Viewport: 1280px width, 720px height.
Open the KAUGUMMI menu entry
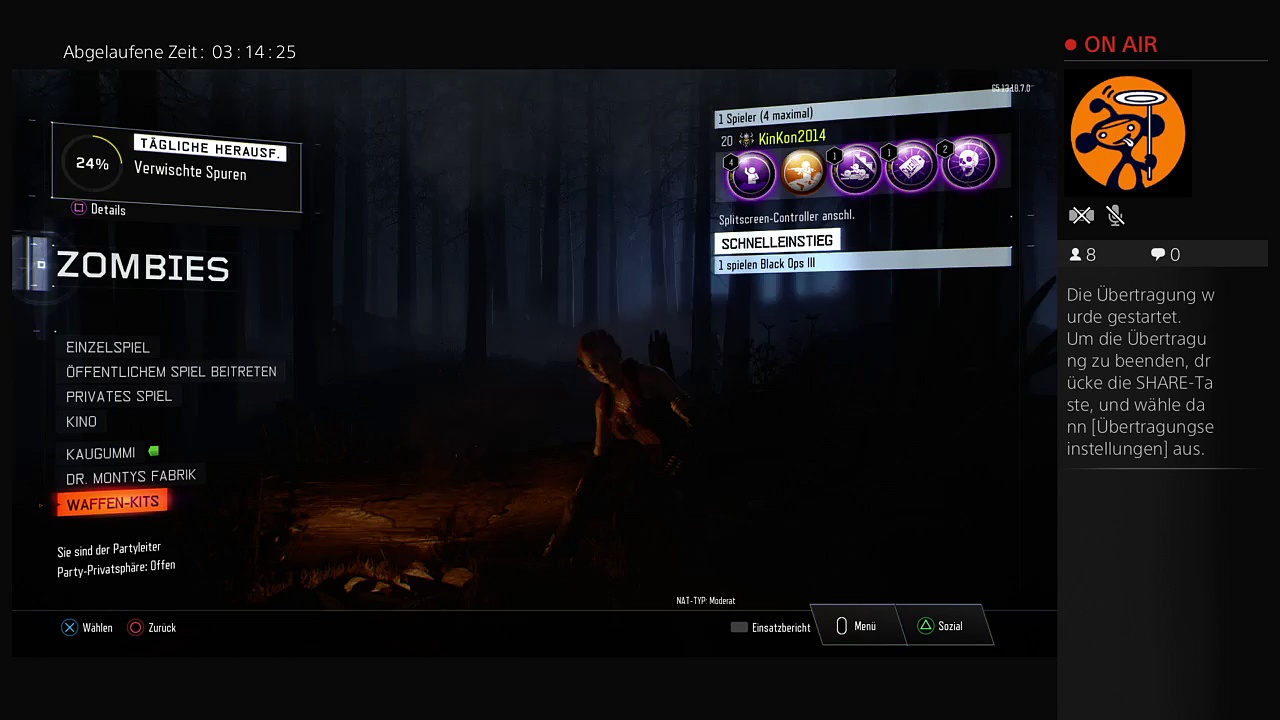click(100, 453)
